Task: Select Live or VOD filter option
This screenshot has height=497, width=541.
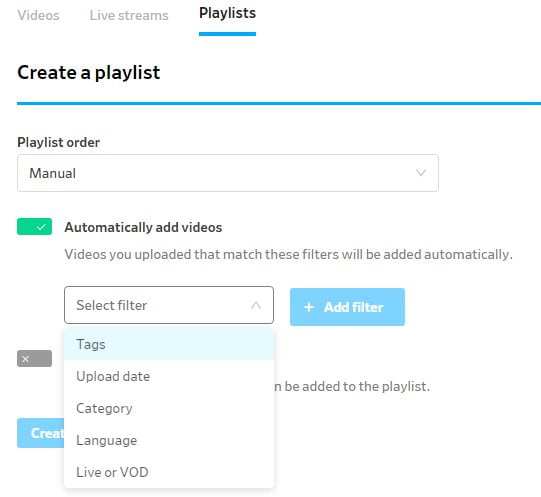Action: [x=169, y=472]
